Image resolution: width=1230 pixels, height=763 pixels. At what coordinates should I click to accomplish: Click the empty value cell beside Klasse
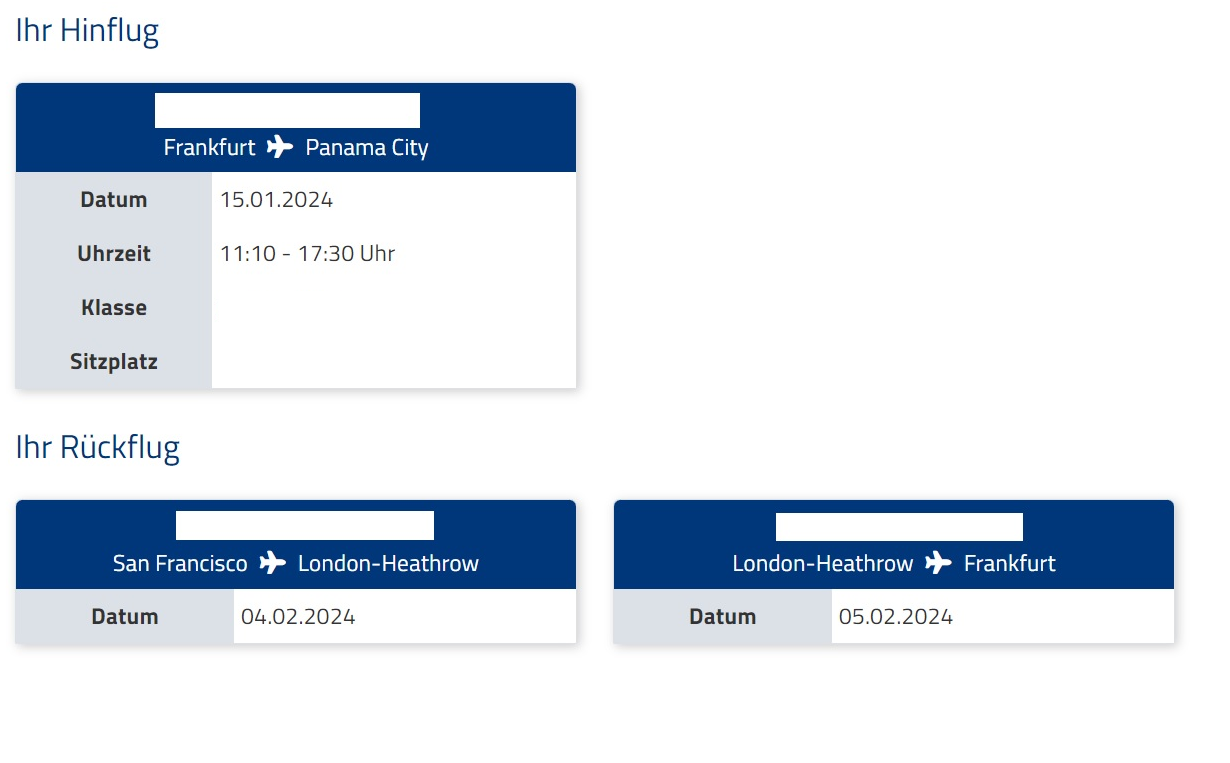(394, 308)
